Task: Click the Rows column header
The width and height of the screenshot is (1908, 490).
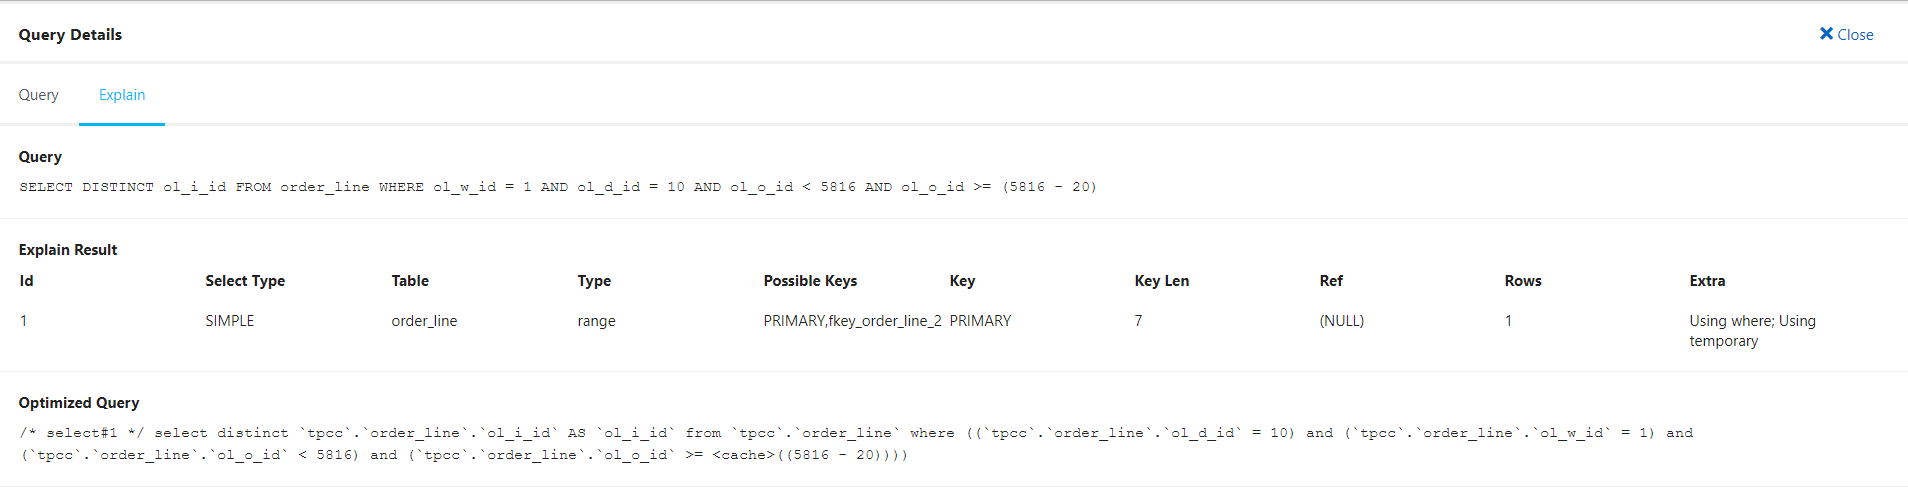Action: [1523, 281]
